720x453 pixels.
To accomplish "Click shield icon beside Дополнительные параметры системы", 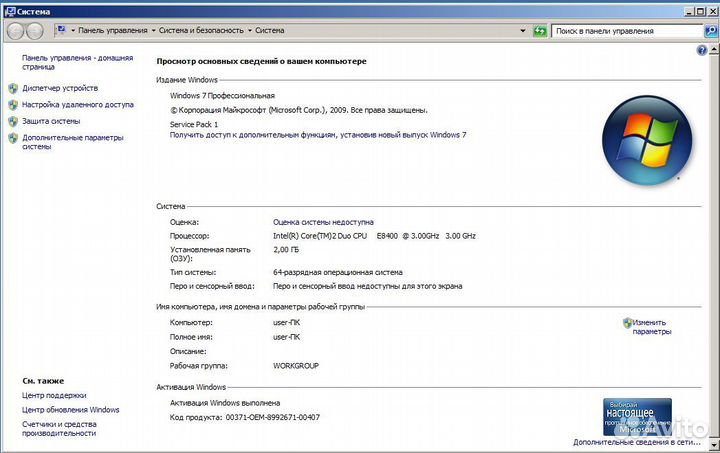I will tap(13, 138).
